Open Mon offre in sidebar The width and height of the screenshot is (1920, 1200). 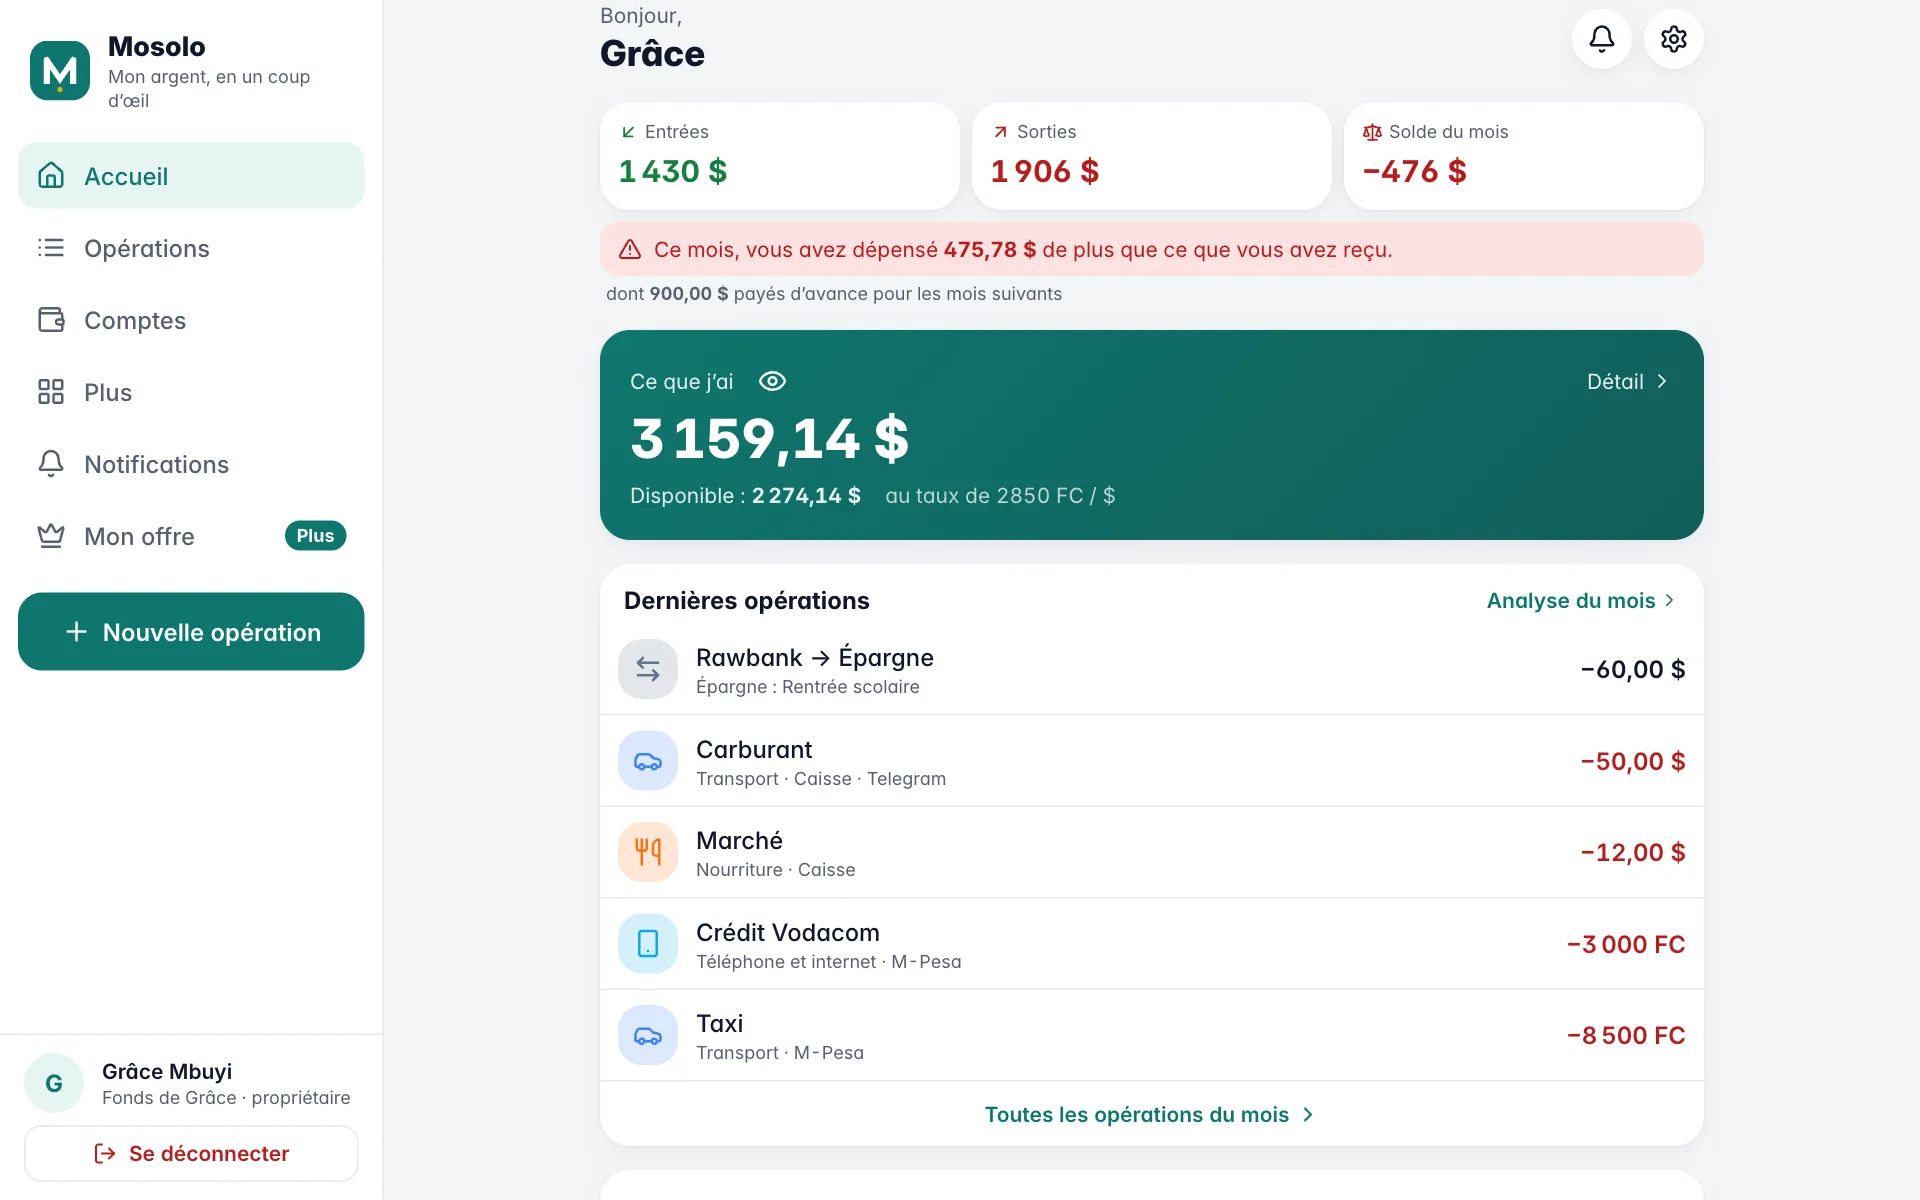click(x=191, y=536)
